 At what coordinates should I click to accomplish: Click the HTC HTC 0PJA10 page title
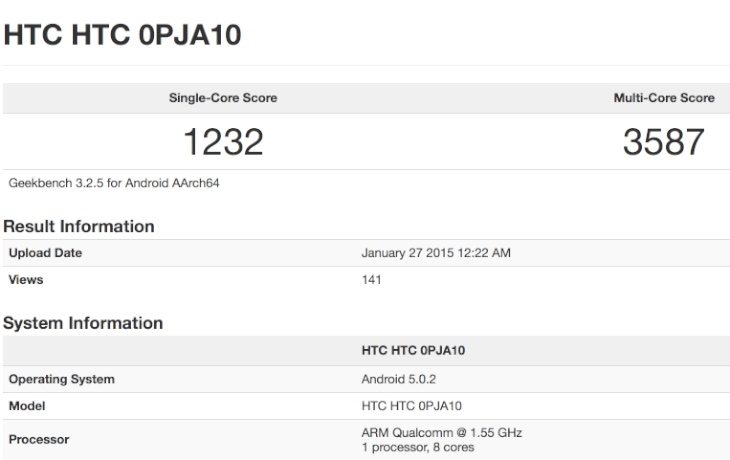(x=122, y=35)
